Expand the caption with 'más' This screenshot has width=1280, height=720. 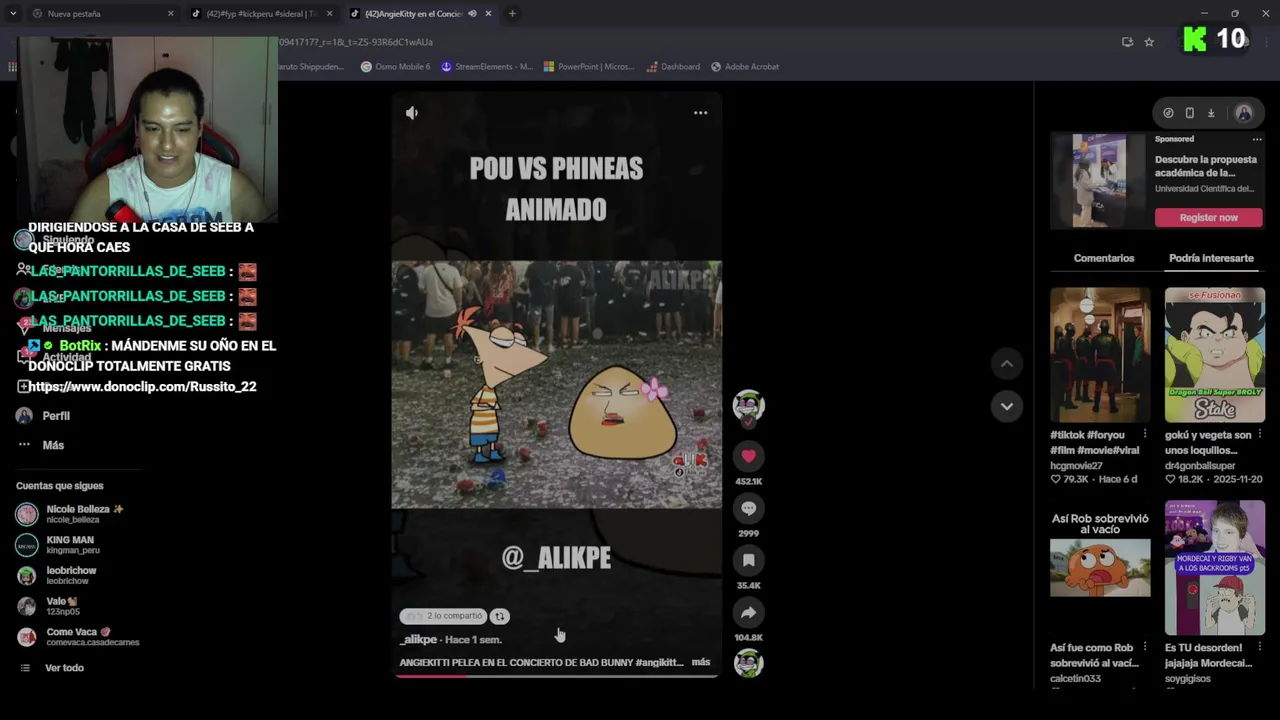701,662
